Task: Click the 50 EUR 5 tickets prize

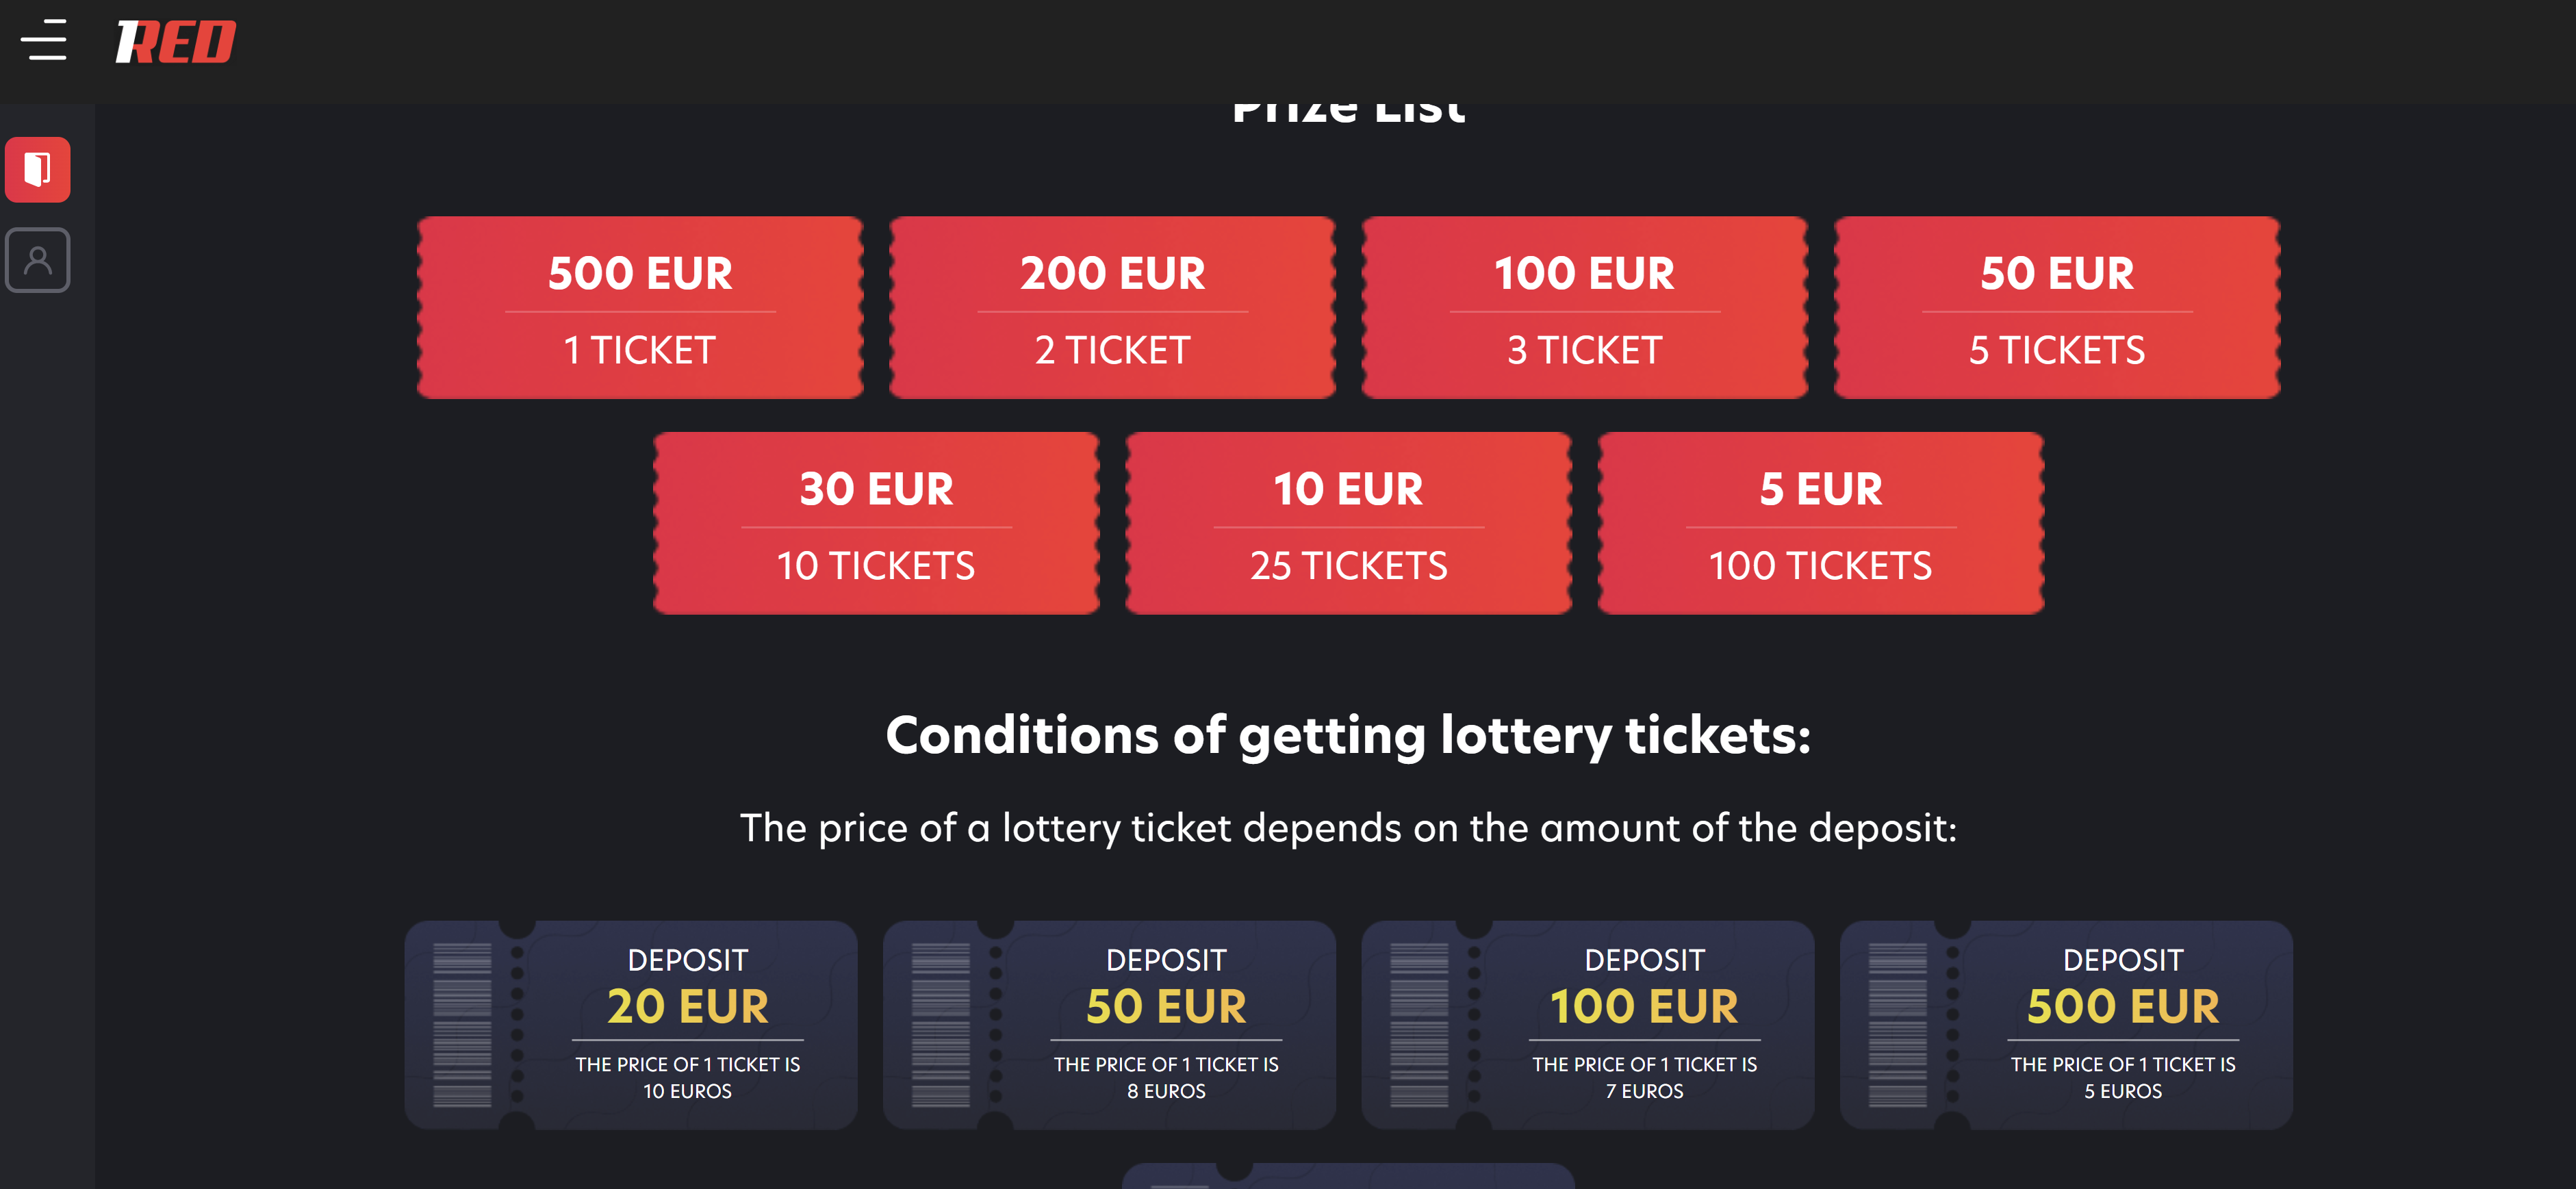Action: click(2057, 308)
